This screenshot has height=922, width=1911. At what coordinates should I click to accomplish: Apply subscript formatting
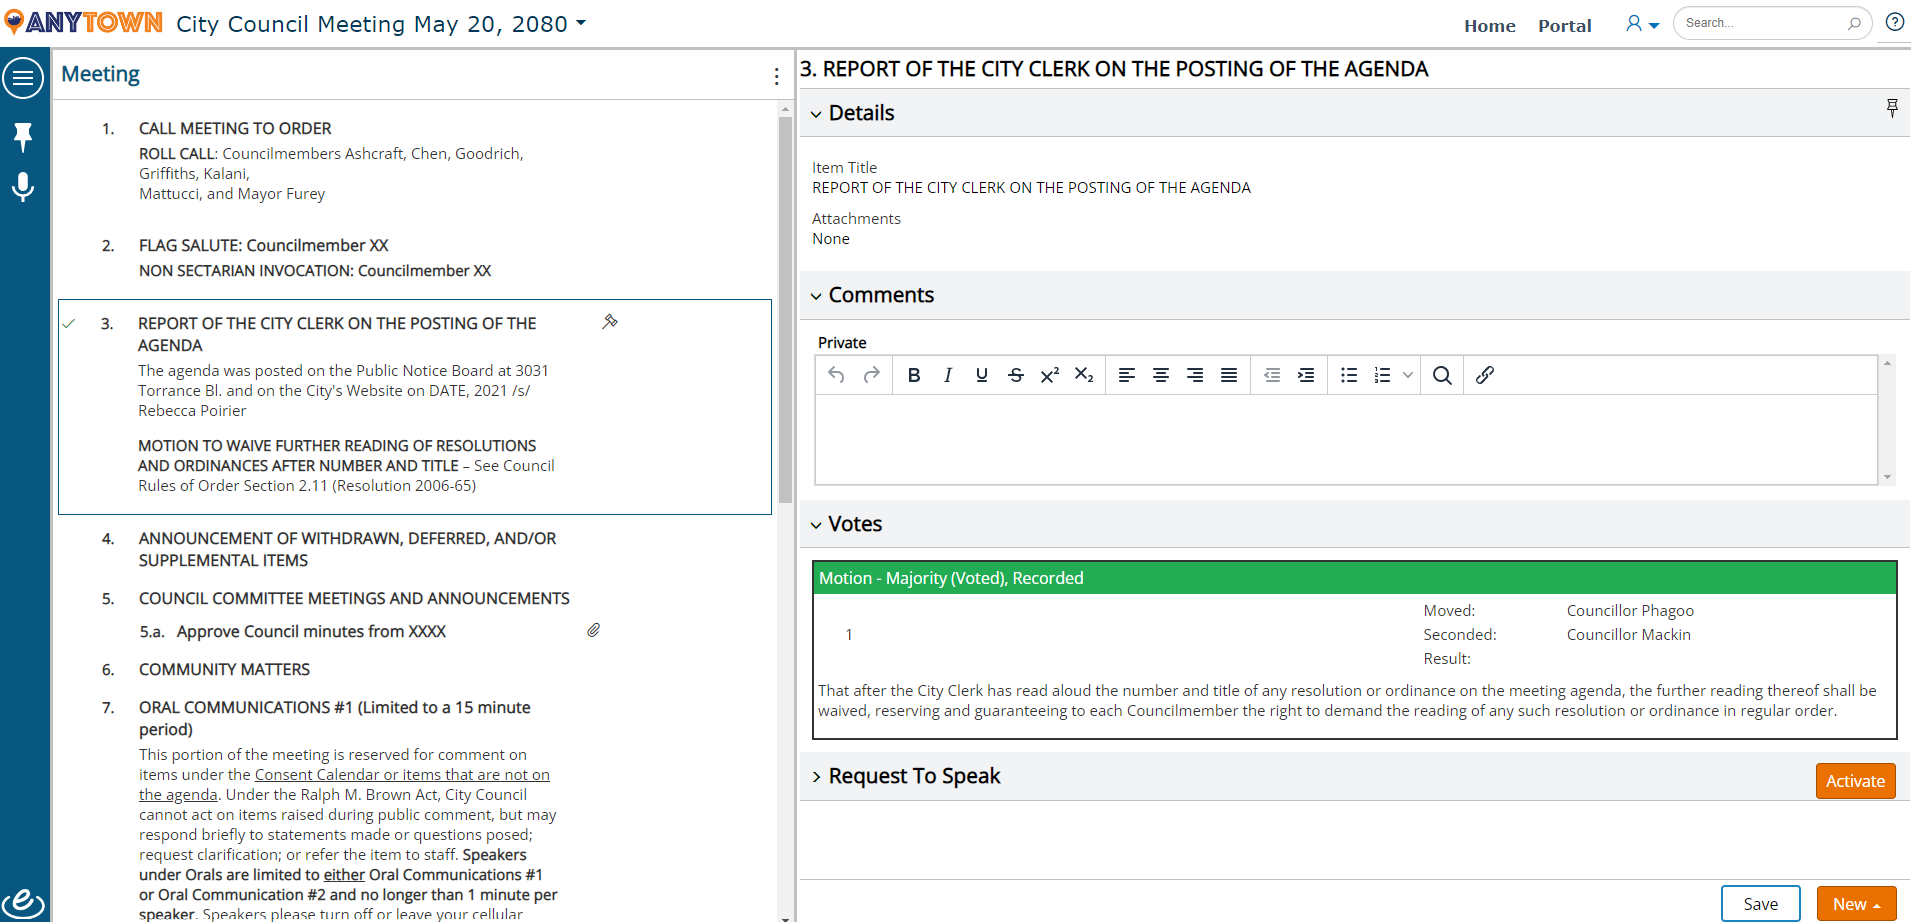[x=1084, y=375]
